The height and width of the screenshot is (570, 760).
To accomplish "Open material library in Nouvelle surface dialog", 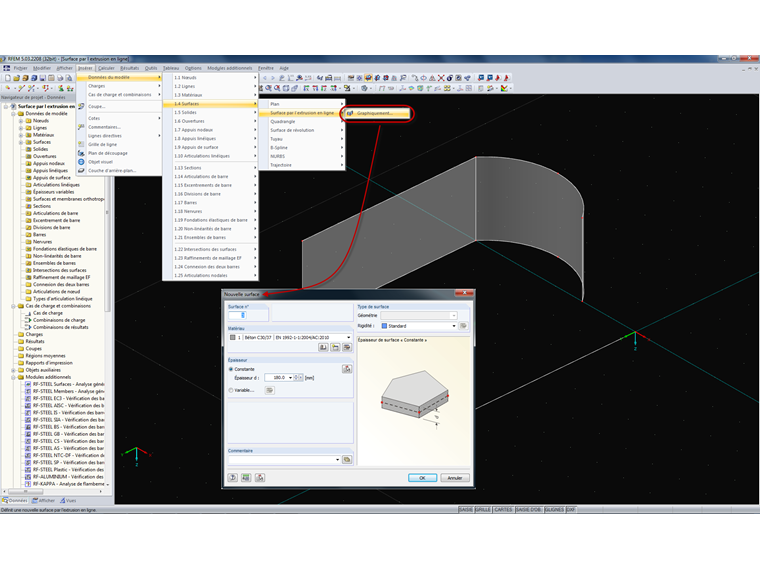I will 323,347.
